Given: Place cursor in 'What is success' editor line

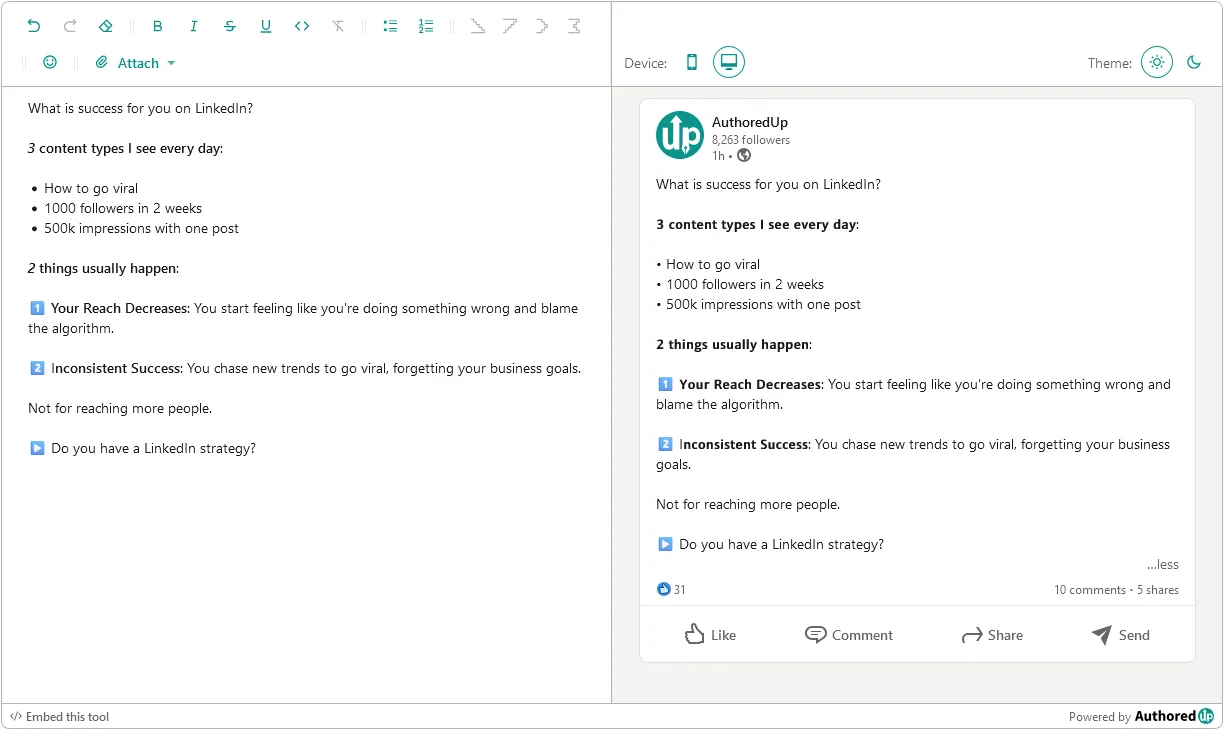Looking at the screenshot, I should pyautogui.click(x=140, y=108).
